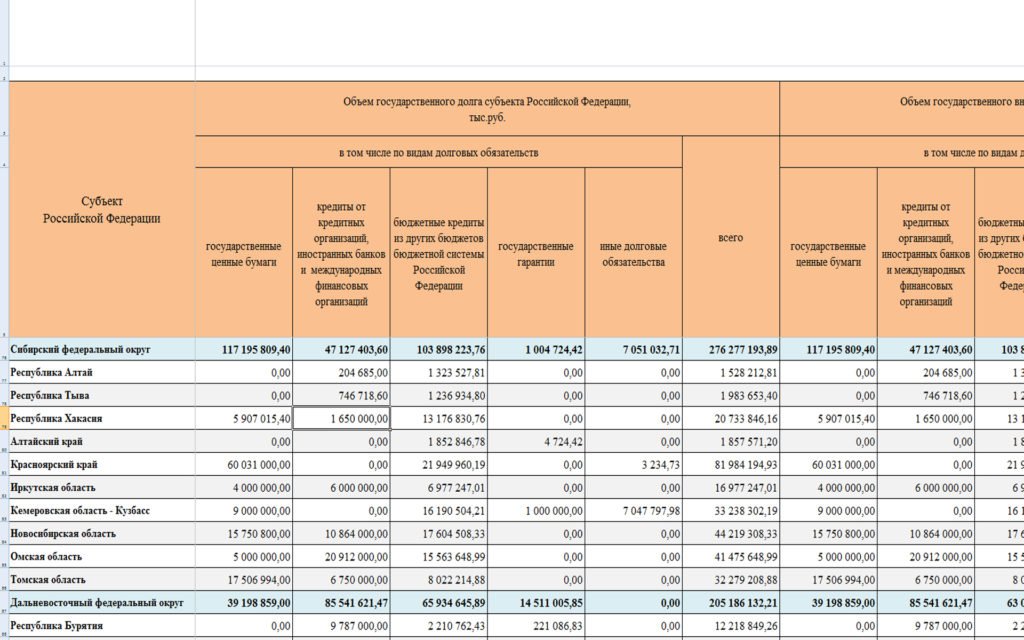Select the Республика Бурятия row label
The image size is (1024, 640).
[102, 626]
